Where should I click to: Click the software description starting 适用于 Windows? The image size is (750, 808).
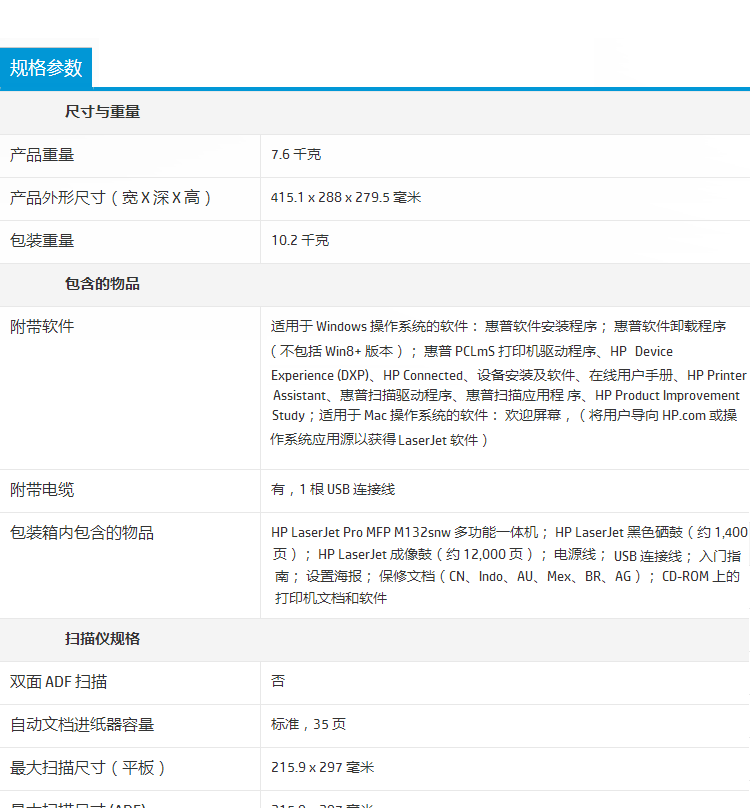(x=509, y=383)
